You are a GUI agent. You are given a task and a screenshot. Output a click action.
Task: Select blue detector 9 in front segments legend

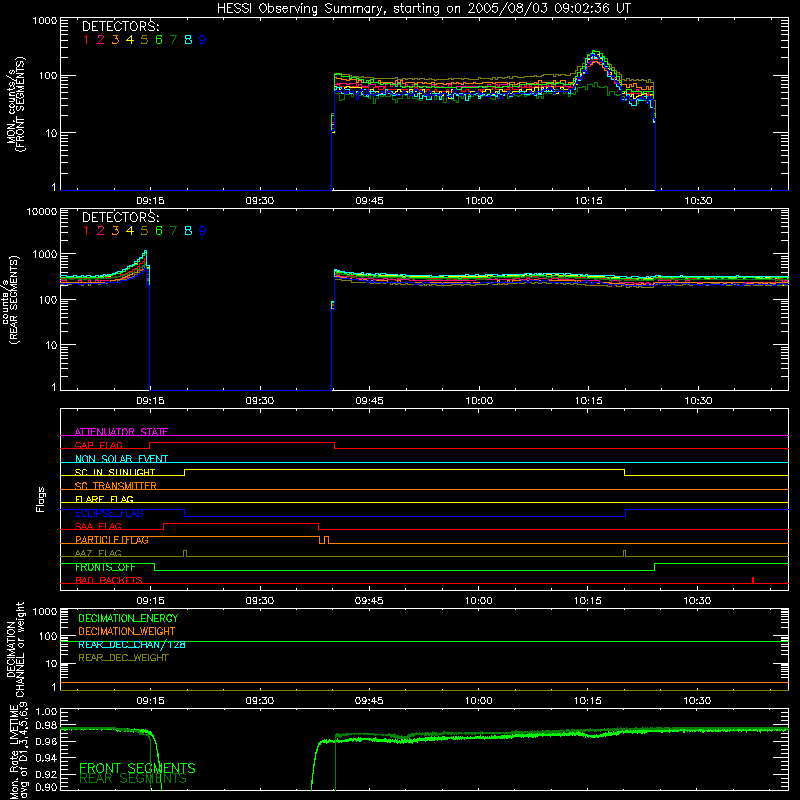203,40
